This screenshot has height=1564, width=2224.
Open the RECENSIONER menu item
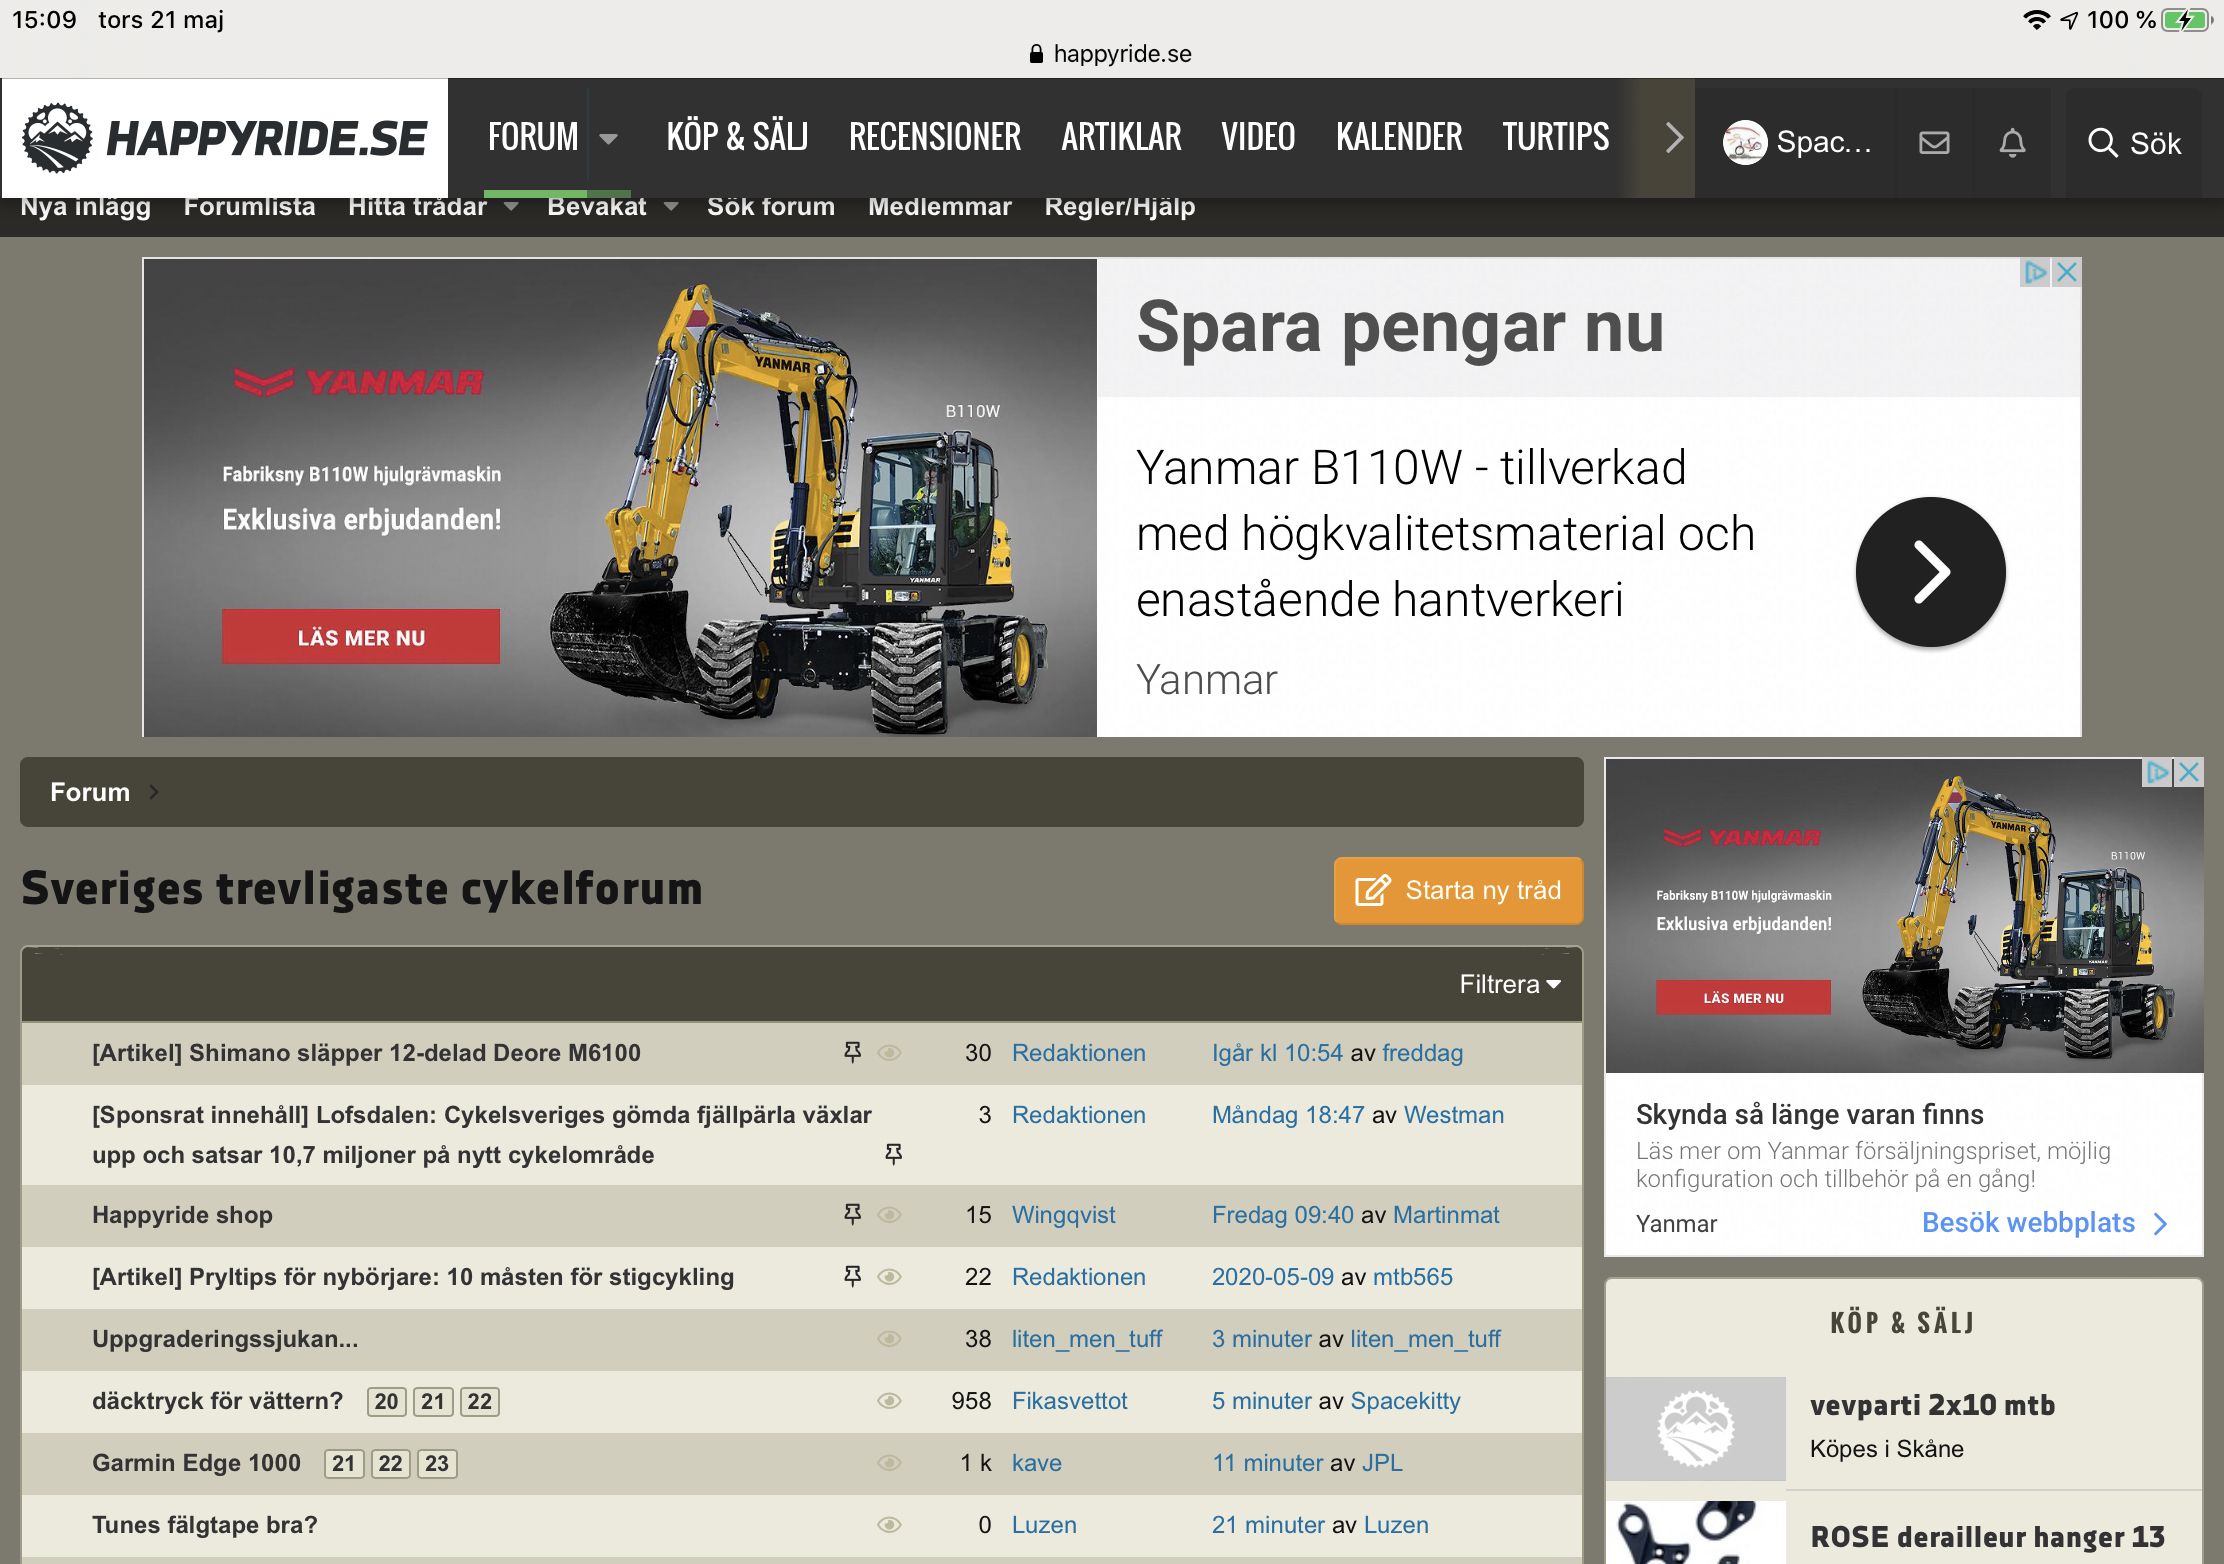934,137
